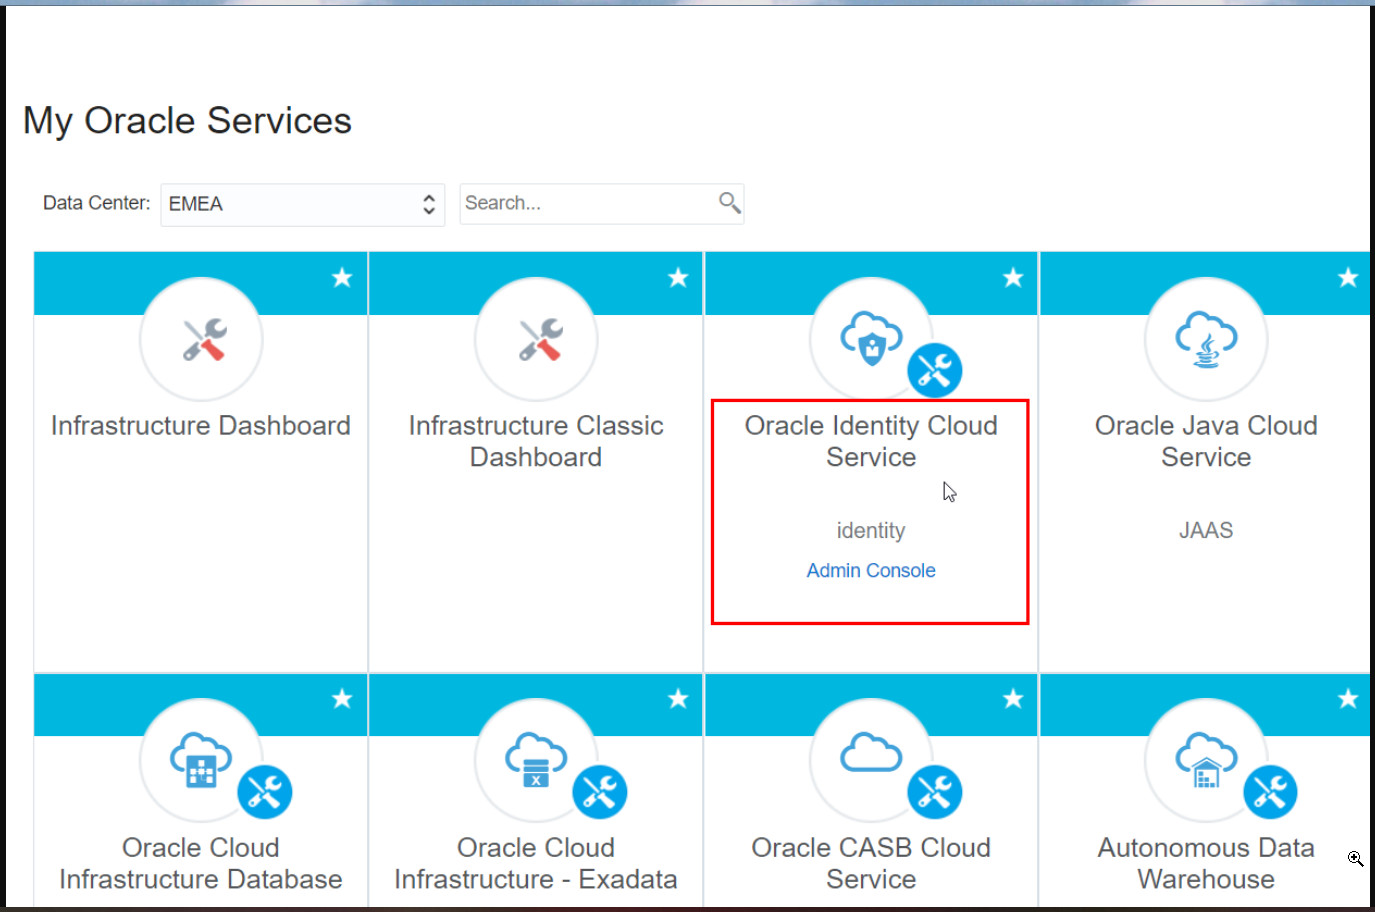Image resolution: width=1375 pixels, height=912 pixels.
Task: Open Oracle Cloud Infrastructure Database title
Action: click(x=201, y=863)
